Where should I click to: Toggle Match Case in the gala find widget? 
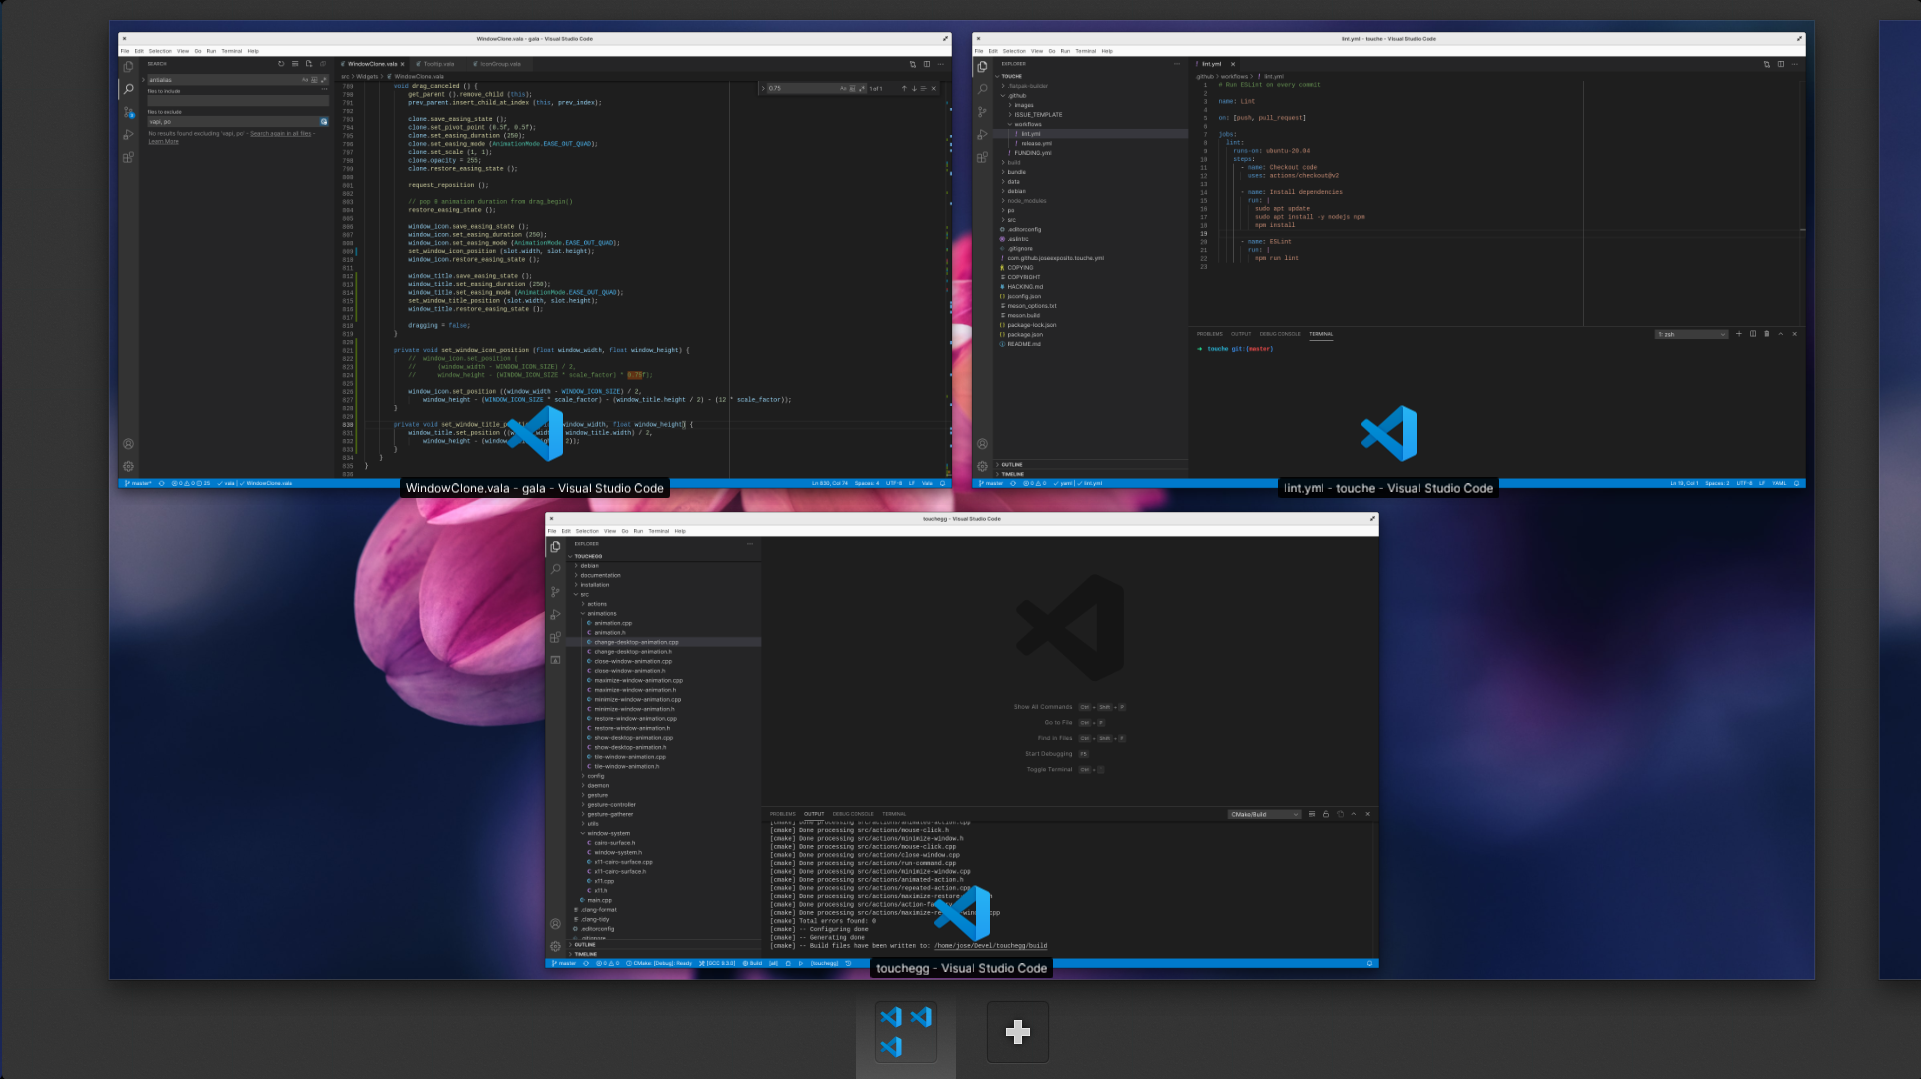[843, 88]
